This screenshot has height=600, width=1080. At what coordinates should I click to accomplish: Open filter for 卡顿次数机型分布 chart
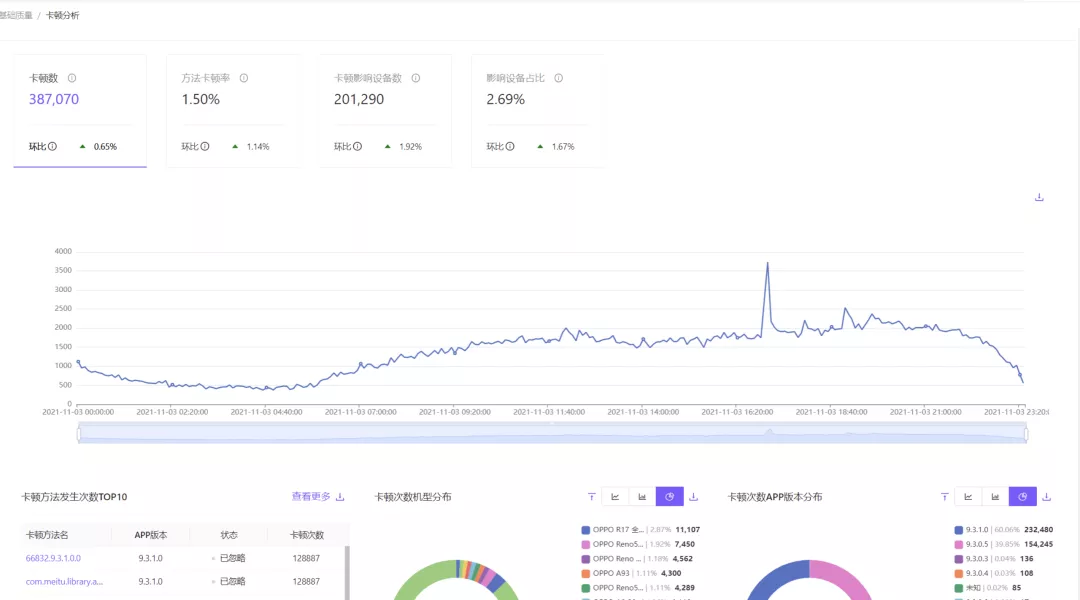[x=591, y=497]
